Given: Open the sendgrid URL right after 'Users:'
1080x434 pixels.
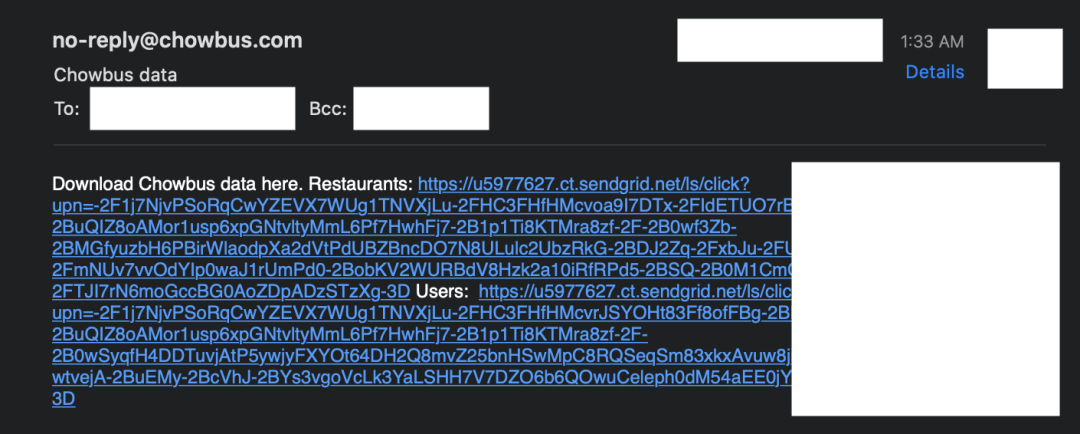Looking at the screenshot, I should (x=635, y=291).
